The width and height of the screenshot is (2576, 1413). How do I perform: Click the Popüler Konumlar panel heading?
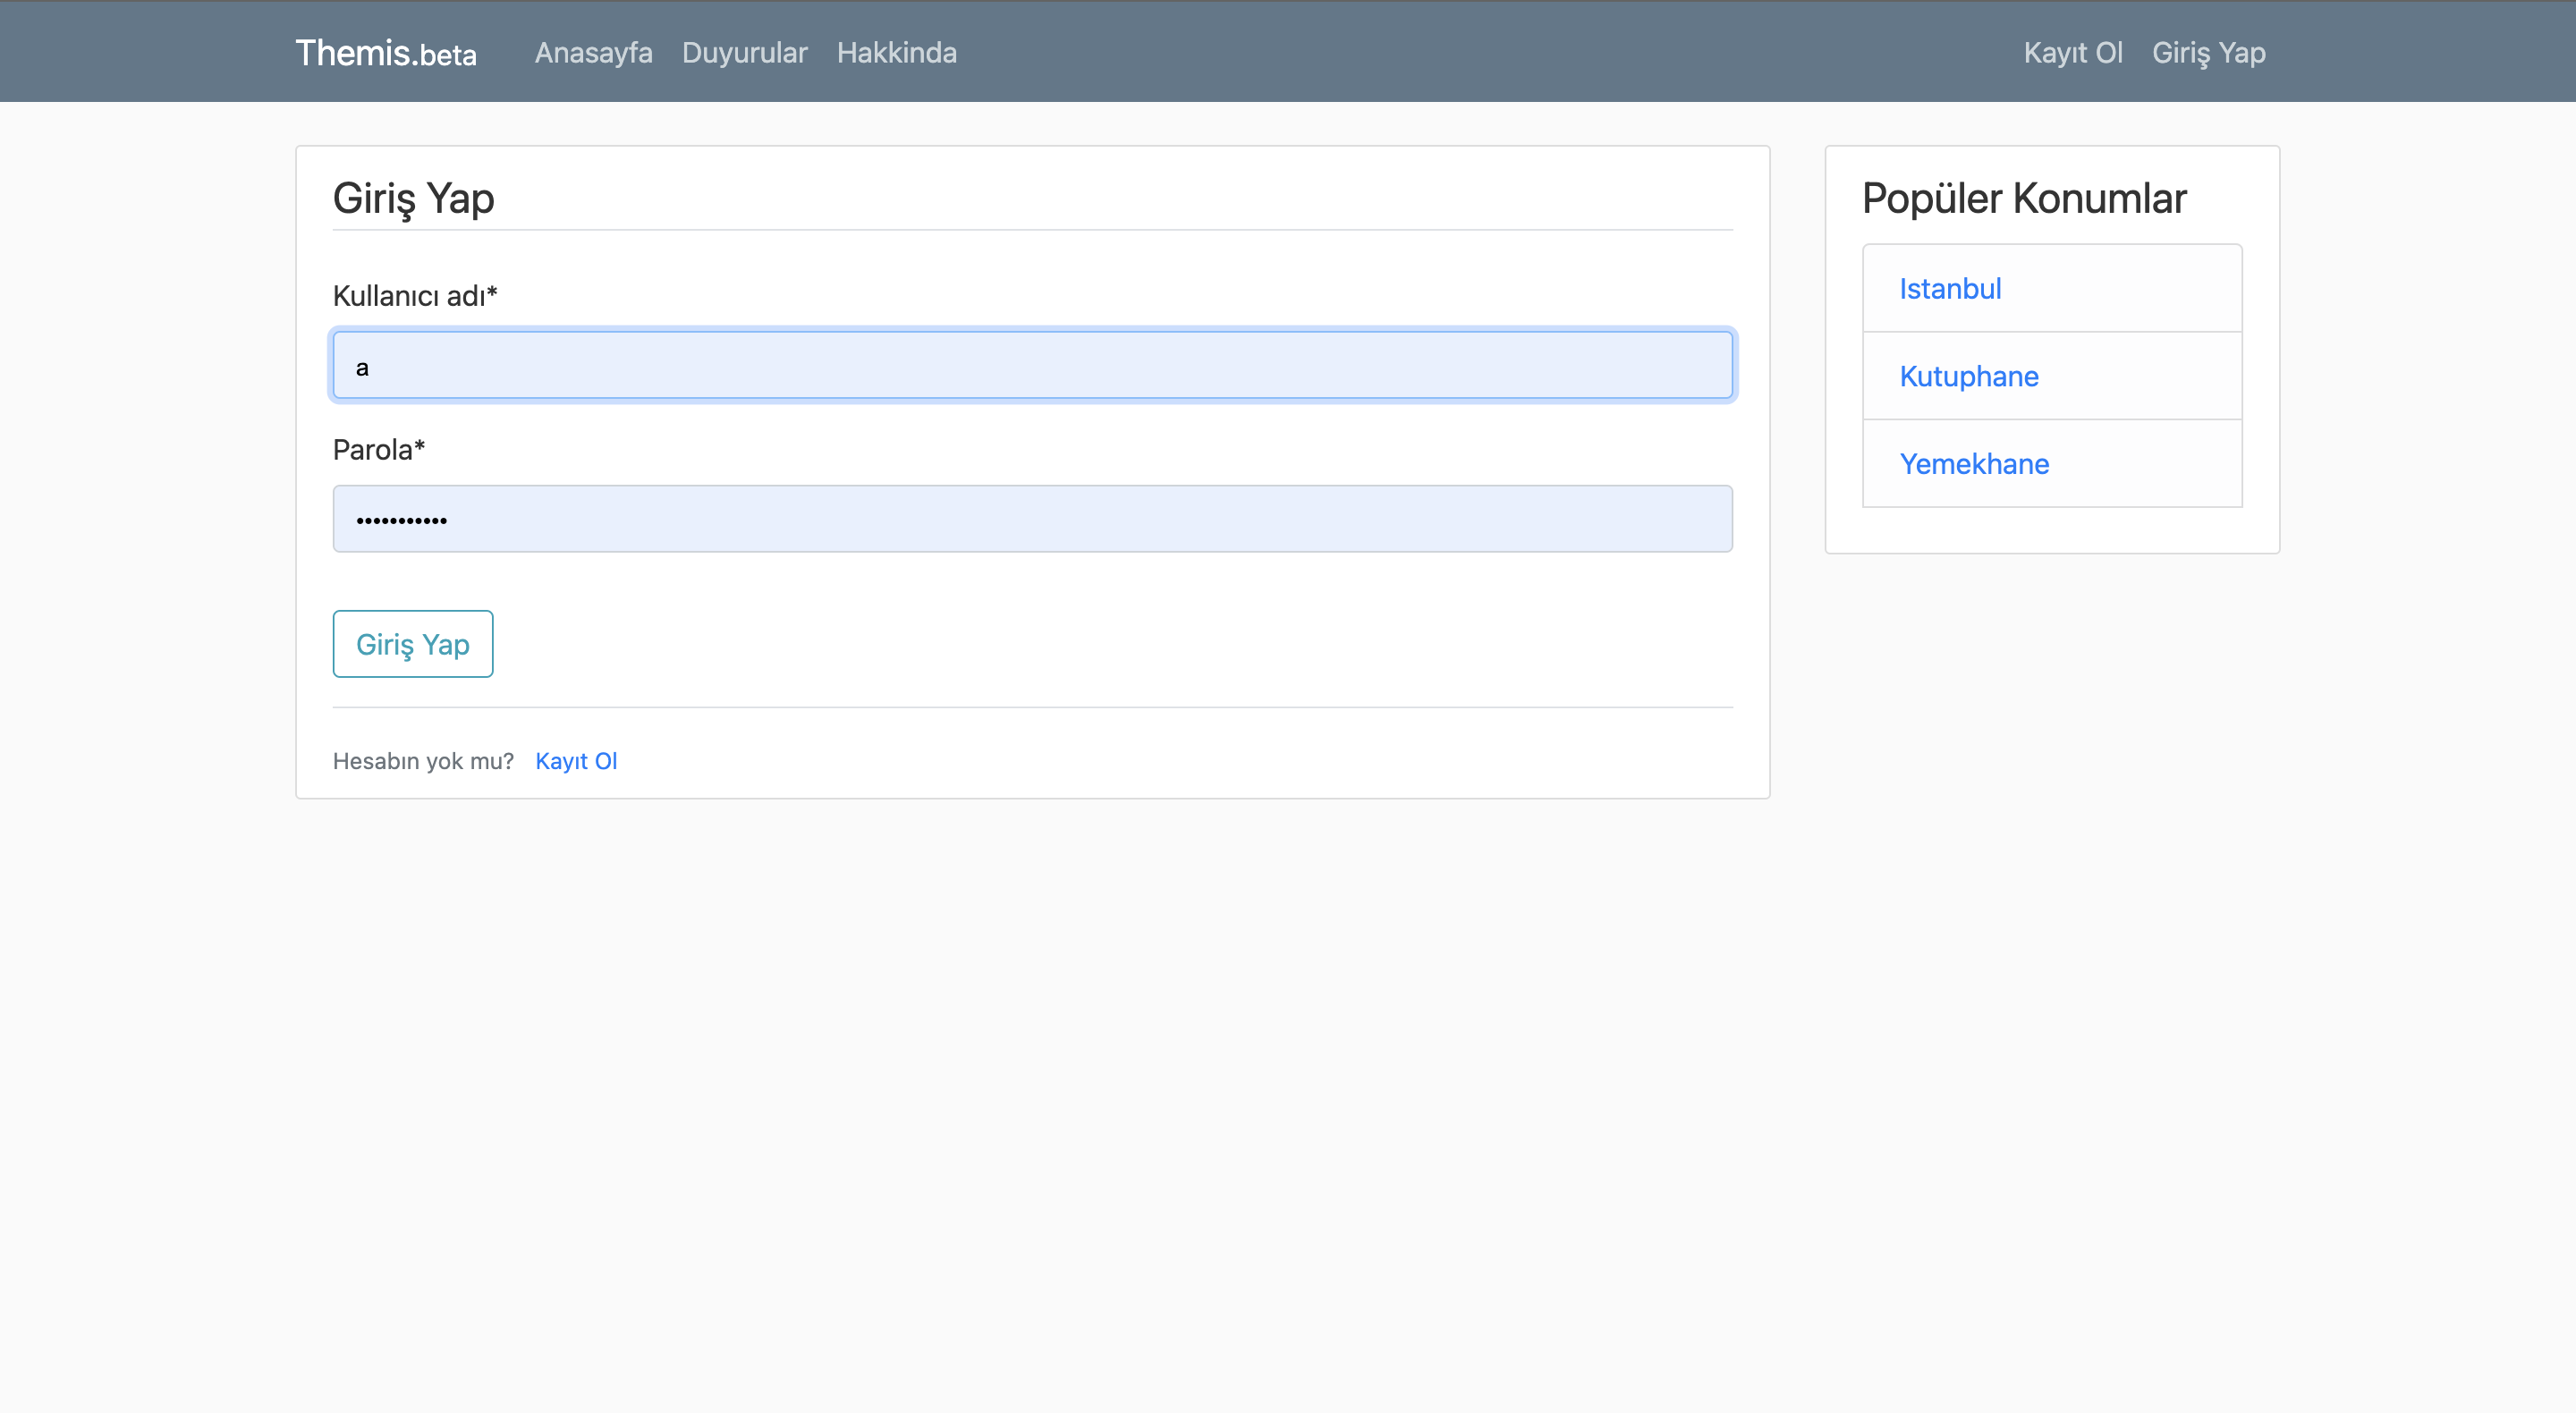click(x=2023, y=198)
